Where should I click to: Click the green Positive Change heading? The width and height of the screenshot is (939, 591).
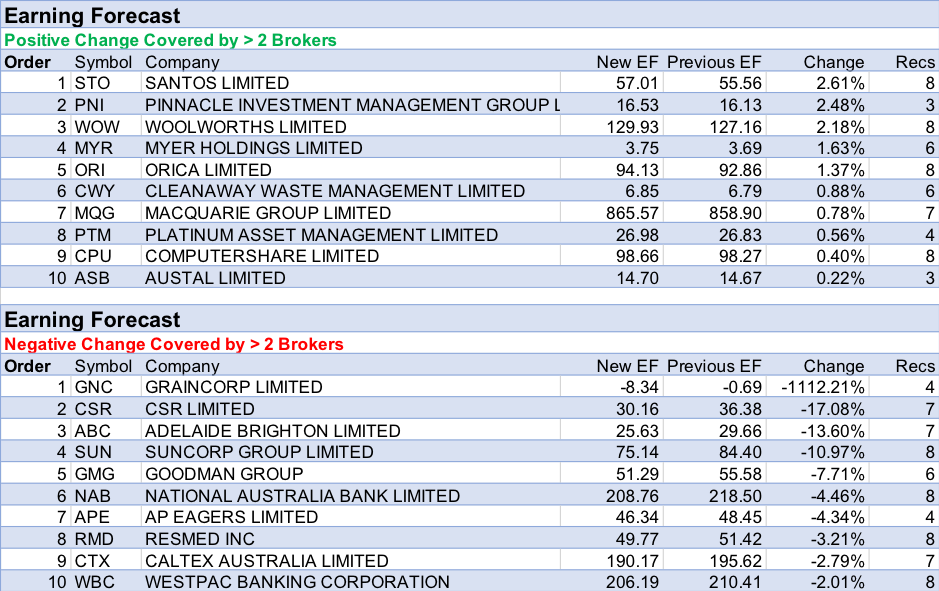pos(171,40)
